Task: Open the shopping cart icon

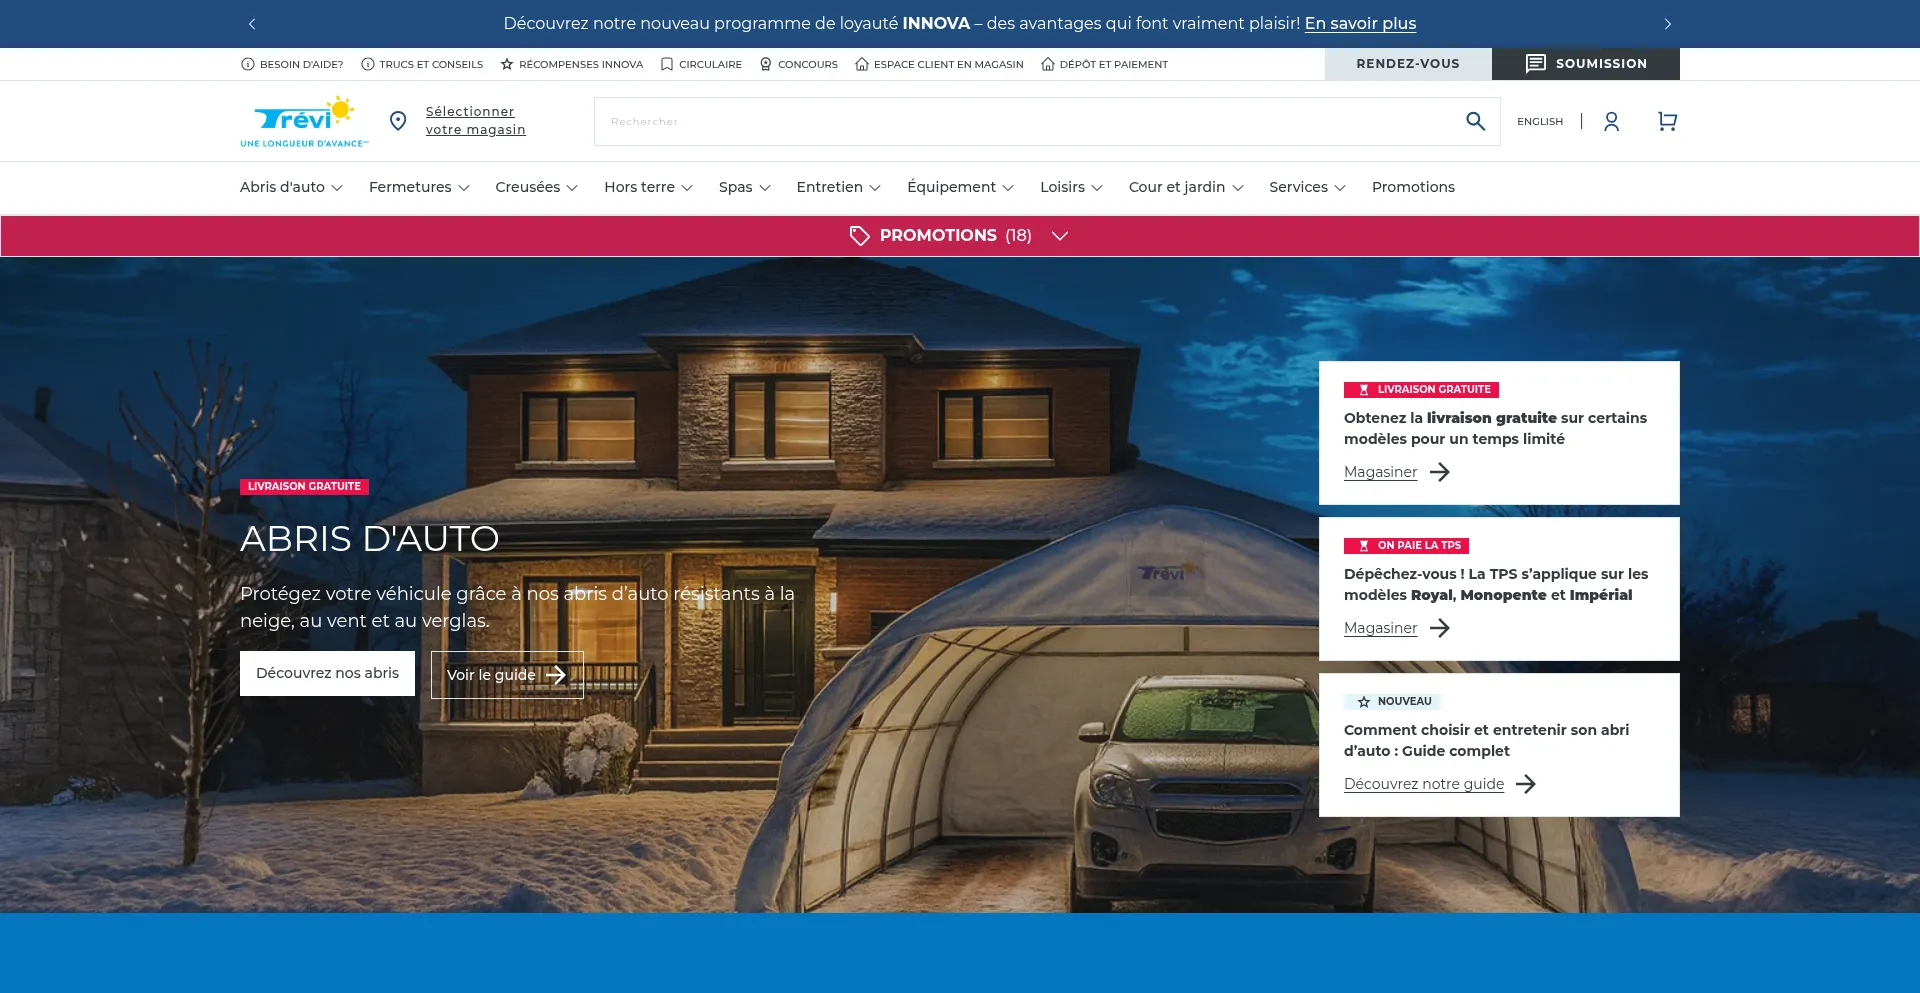Action: click(x=1667, y=121)
